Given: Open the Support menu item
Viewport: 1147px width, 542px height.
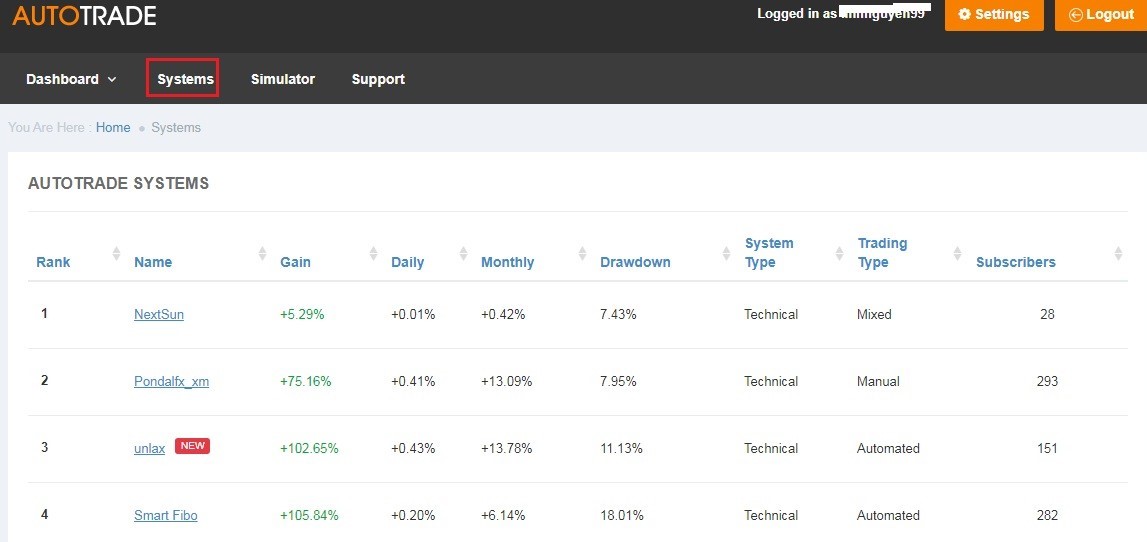Looking at the screenshot, I should (378, 79).
